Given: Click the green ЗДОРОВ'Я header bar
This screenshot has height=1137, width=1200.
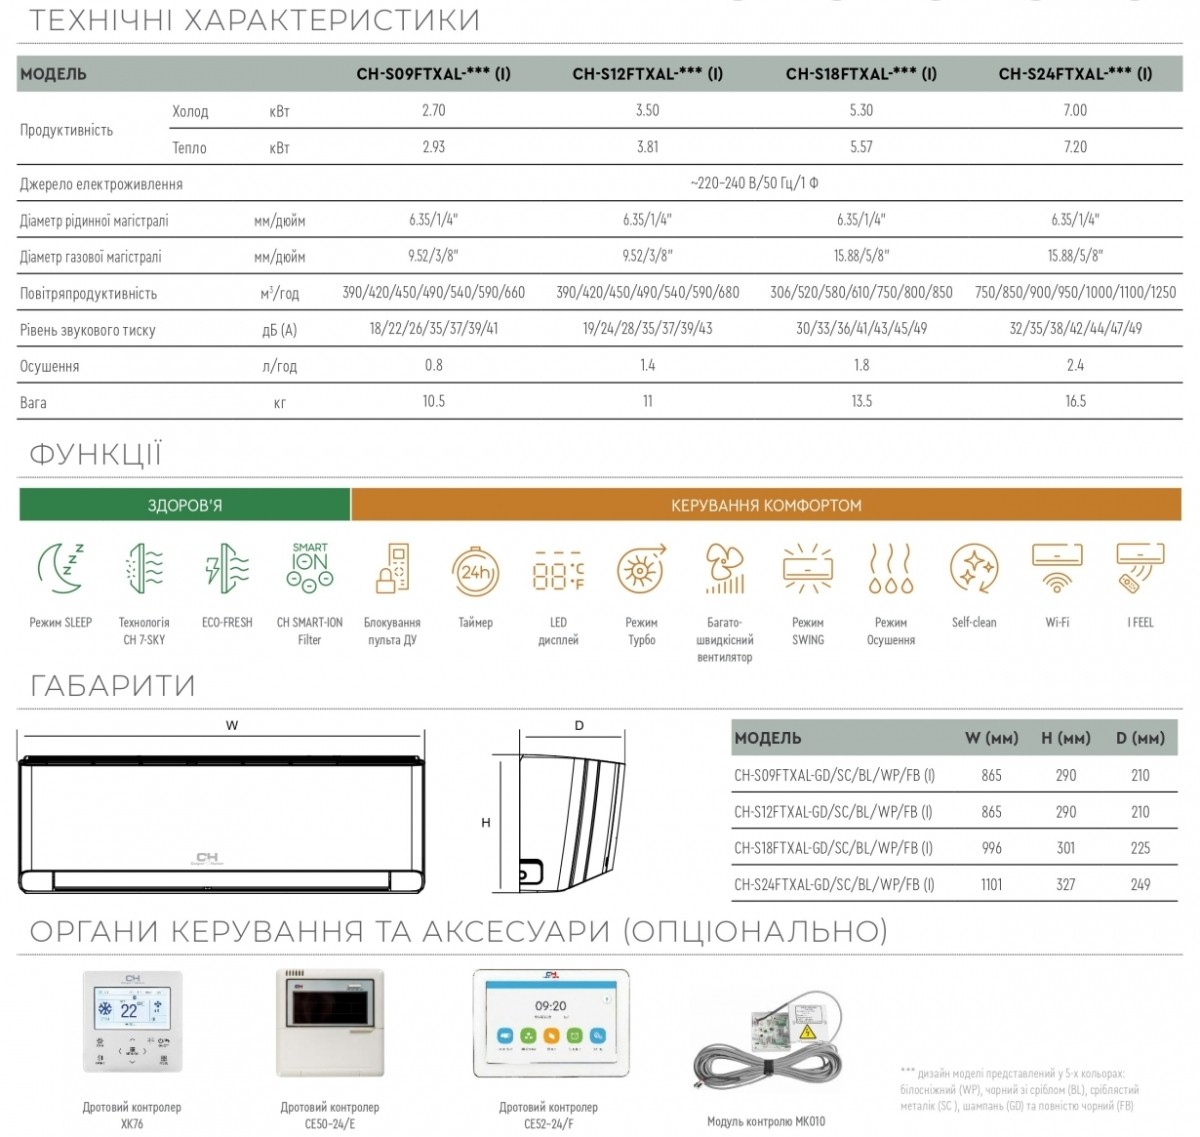Looking at the screenshot, I should pyautogui.click(x=184, y=505).
